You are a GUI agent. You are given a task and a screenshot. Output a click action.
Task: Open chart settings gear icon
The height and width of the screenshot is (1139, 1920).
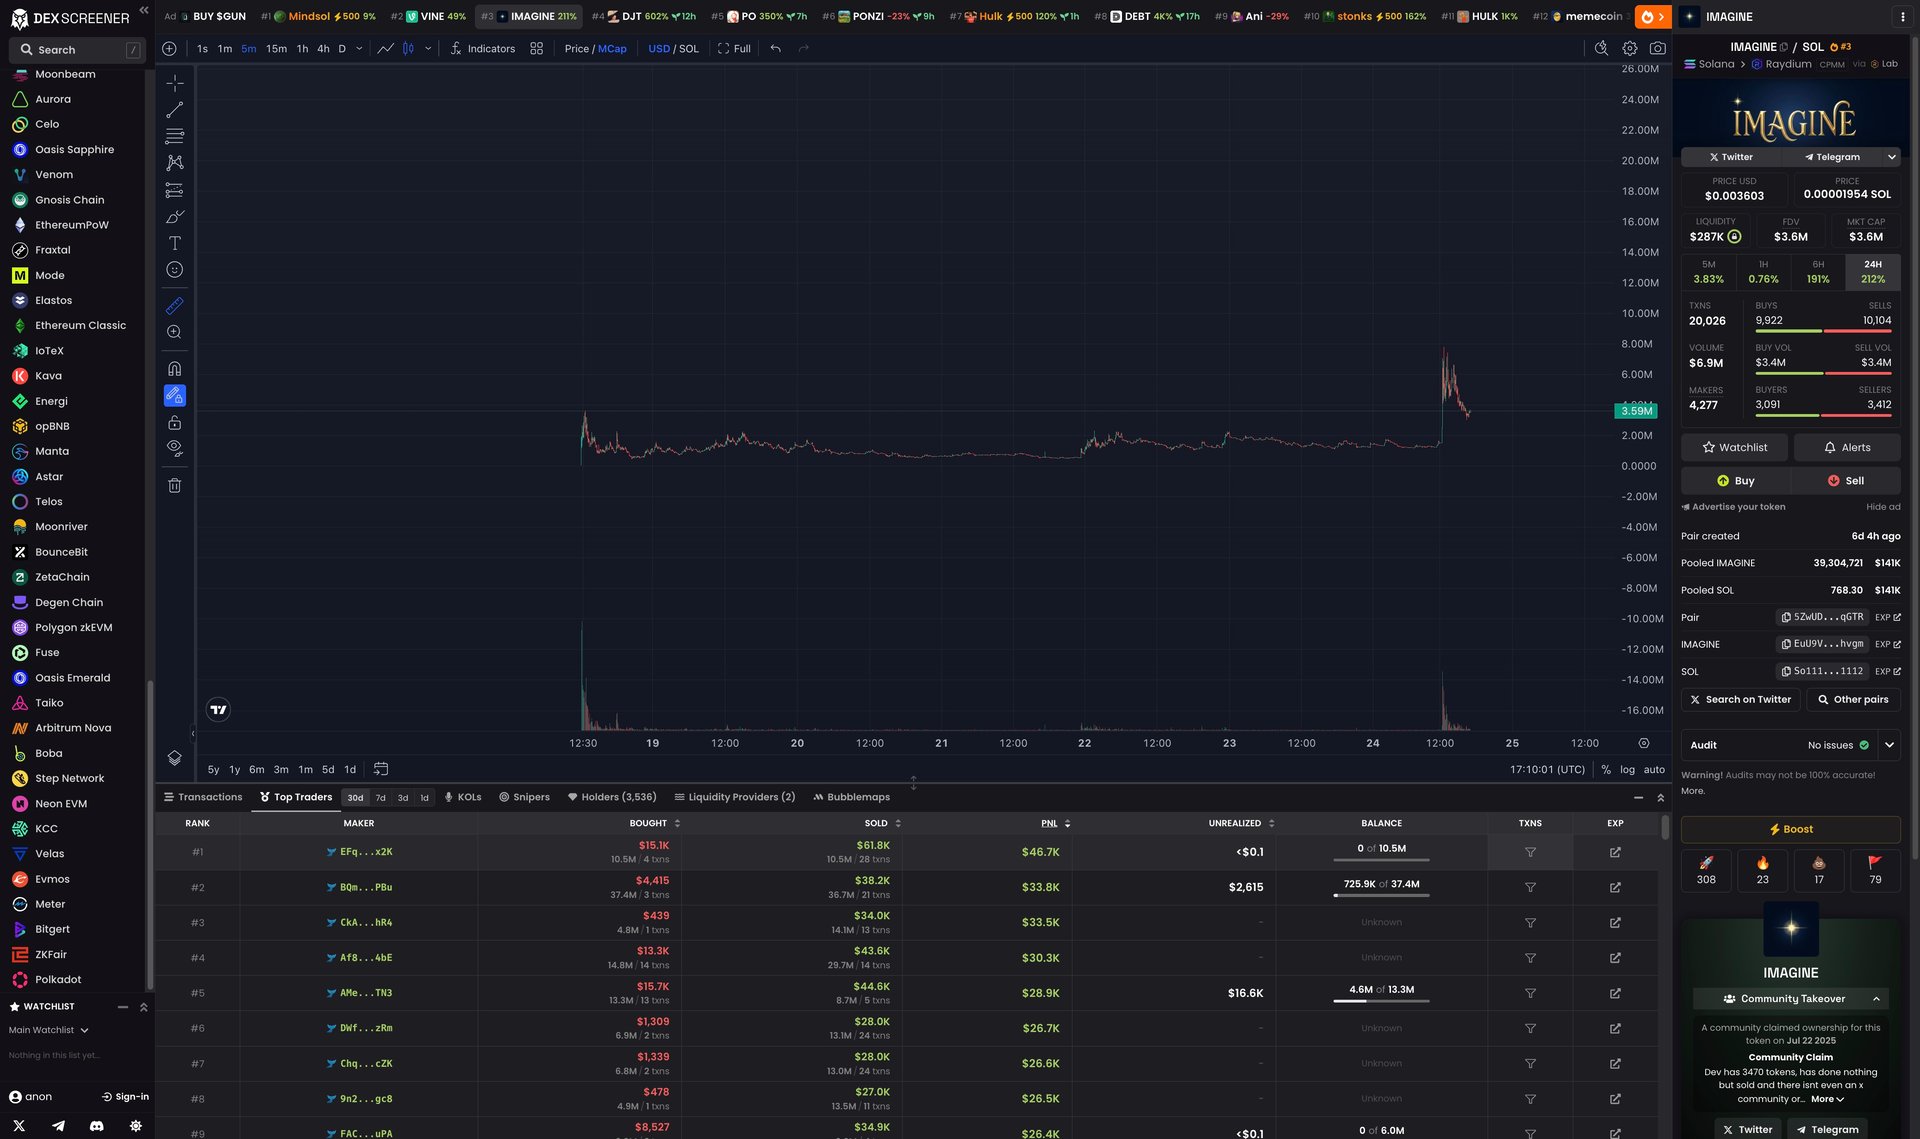point(1630,48)
